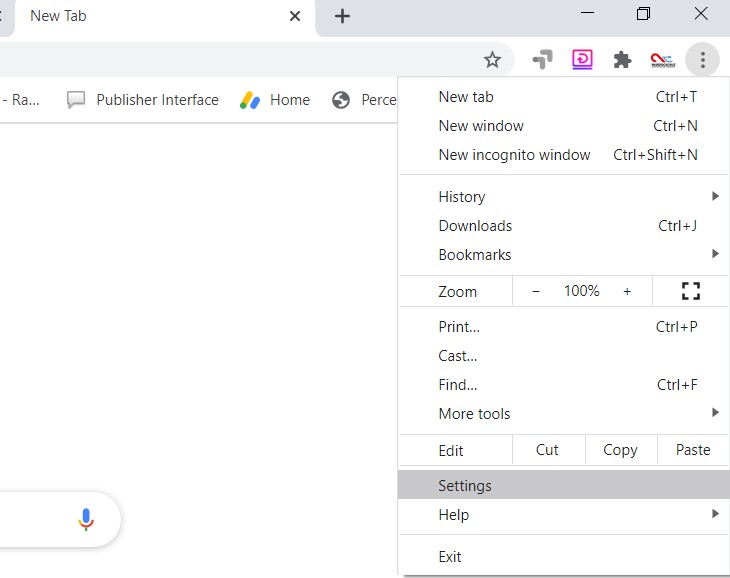Viewport: 730px width, 578px height.
Task: Bookmark this page with the star icon
Action: [x=492, y=60]
